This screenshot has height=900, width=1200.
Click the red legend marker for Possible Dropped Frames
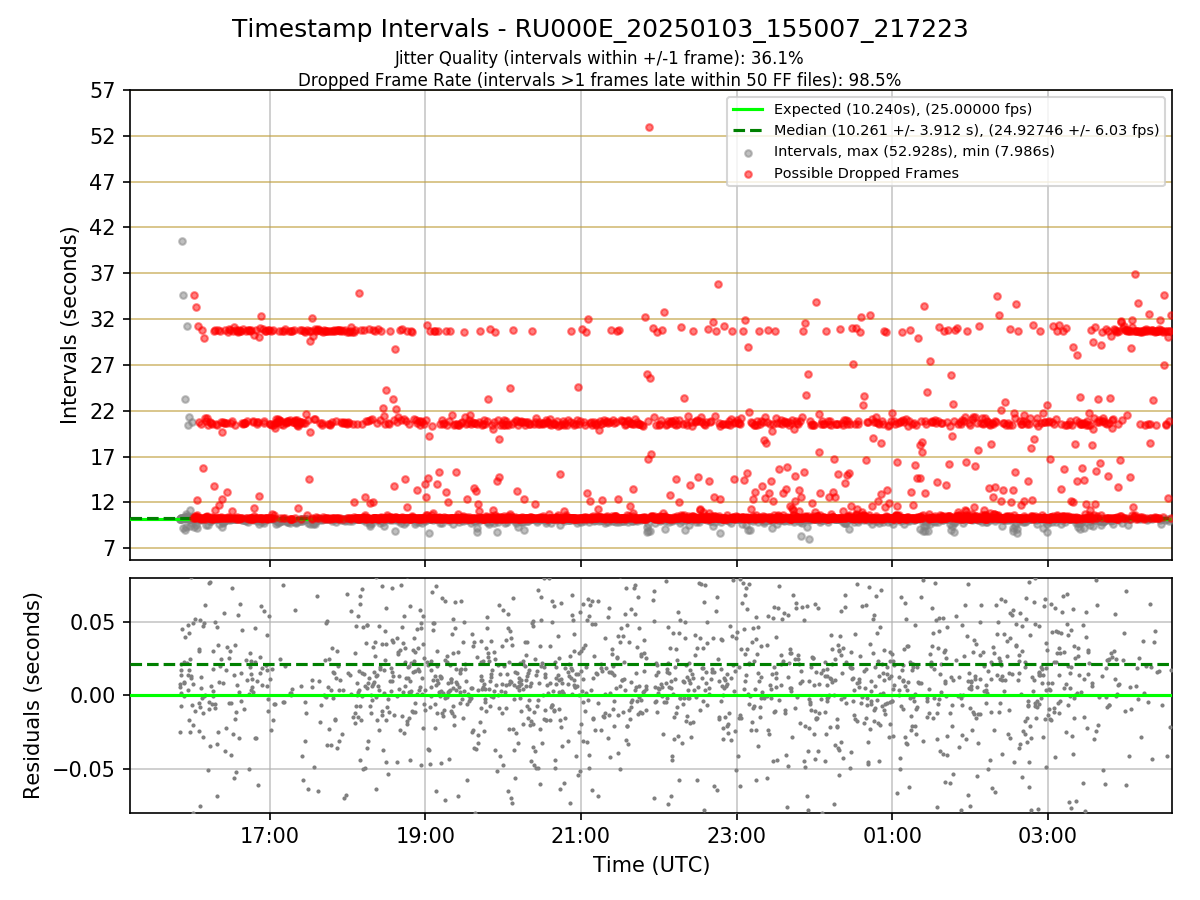pyautogui.click(x=749, y=173)
